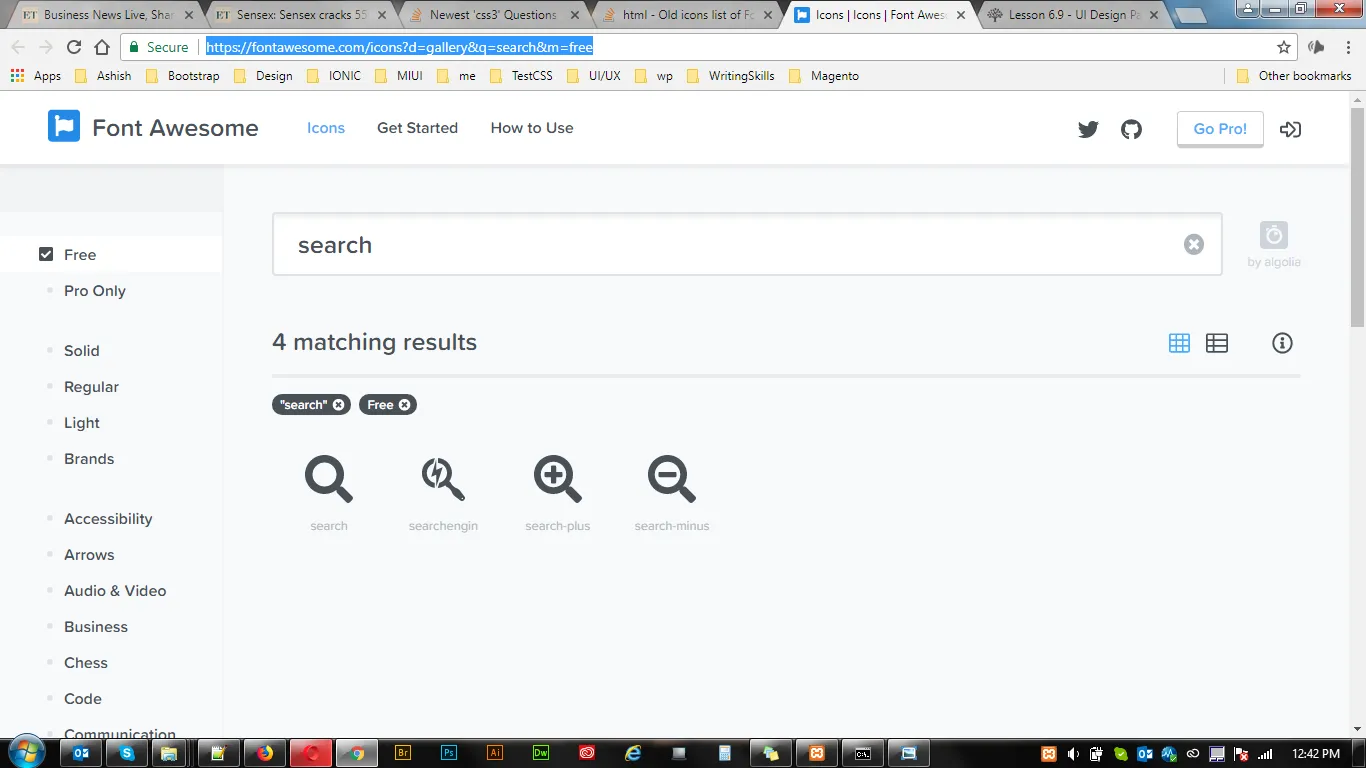
Task: Open the Icons nav item
Action: click(326, 128)
